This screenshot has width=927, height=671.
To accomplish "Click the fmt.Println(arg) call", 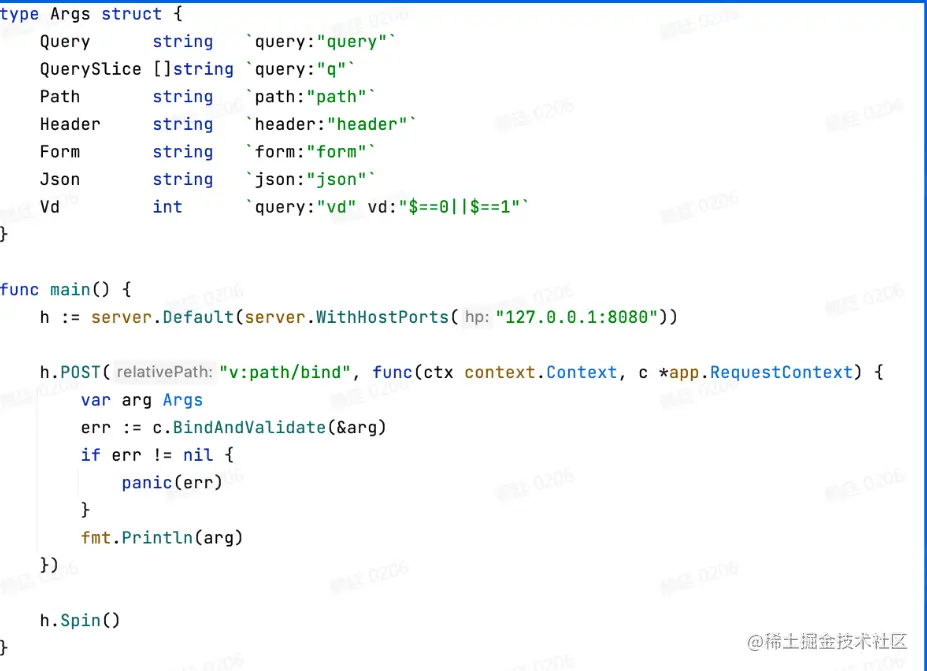I will (x=162, y=538).
